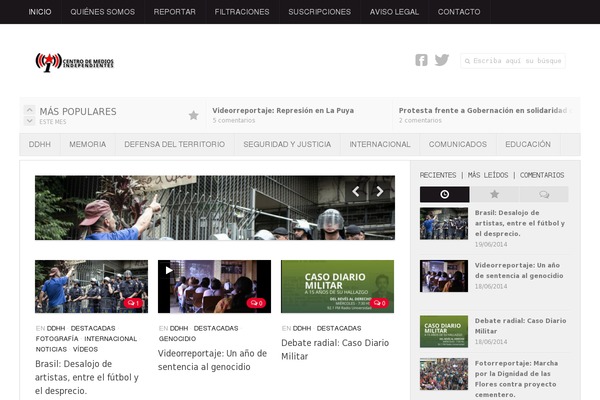Open sidebar link Fotorreportaje: Marcha por la Dignidad
Image resolution: width=600 pixels, height=400 pixels.
click(517, 379)
